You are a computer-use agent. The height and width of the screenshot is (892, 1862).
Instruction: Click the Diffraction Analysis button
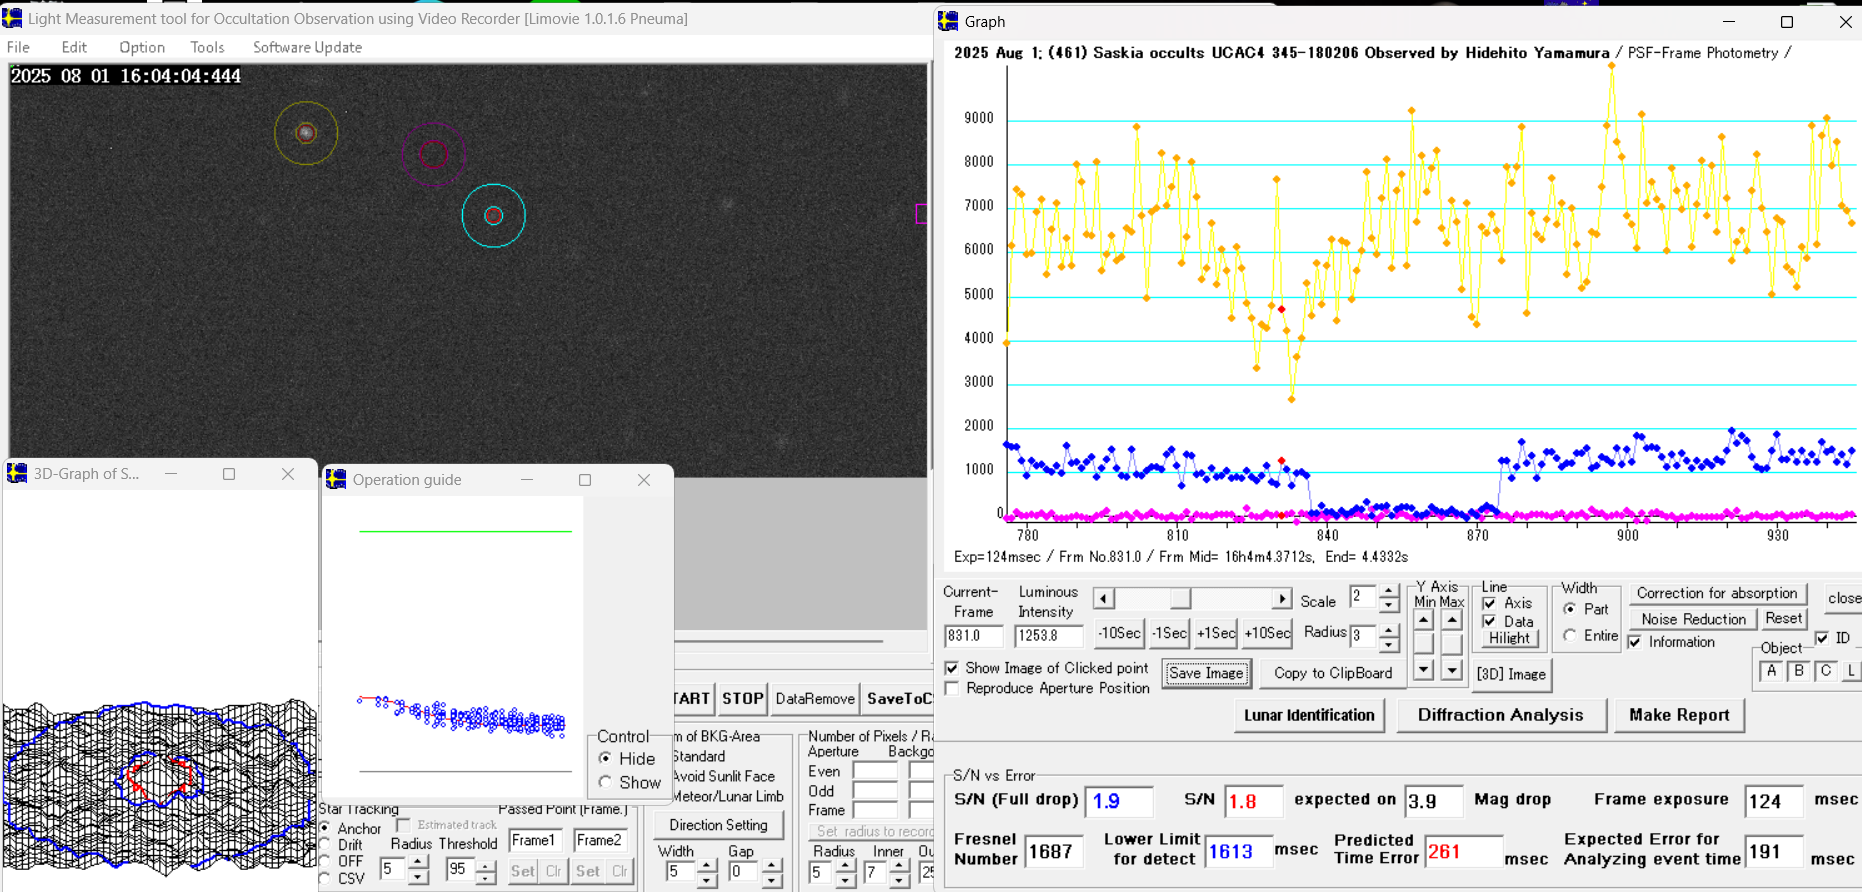click(1500, 715)
